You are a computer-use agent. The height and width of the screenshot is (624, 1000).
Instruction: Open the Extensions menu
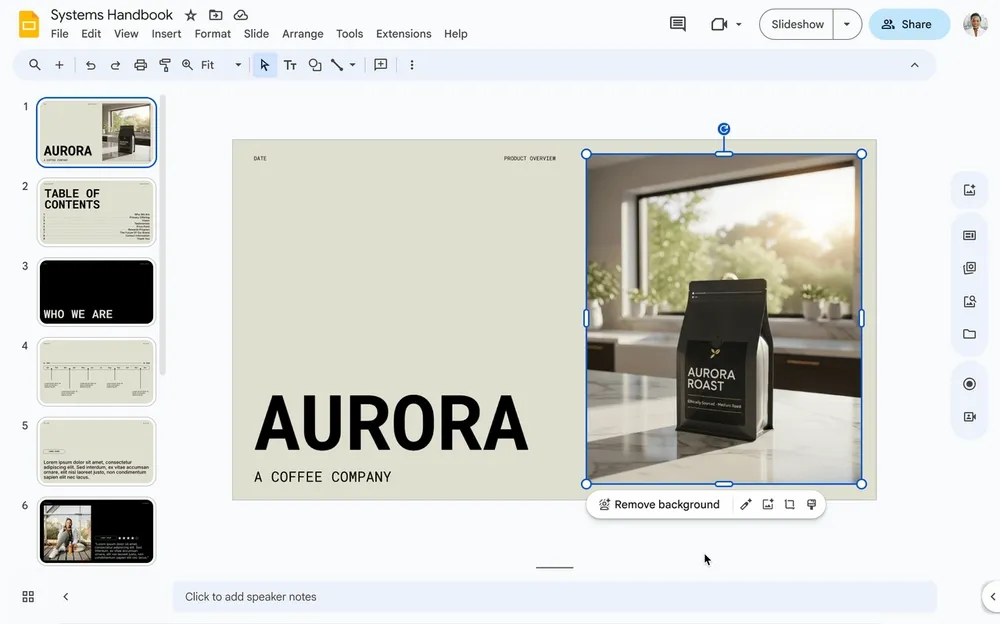pos(403,33)
